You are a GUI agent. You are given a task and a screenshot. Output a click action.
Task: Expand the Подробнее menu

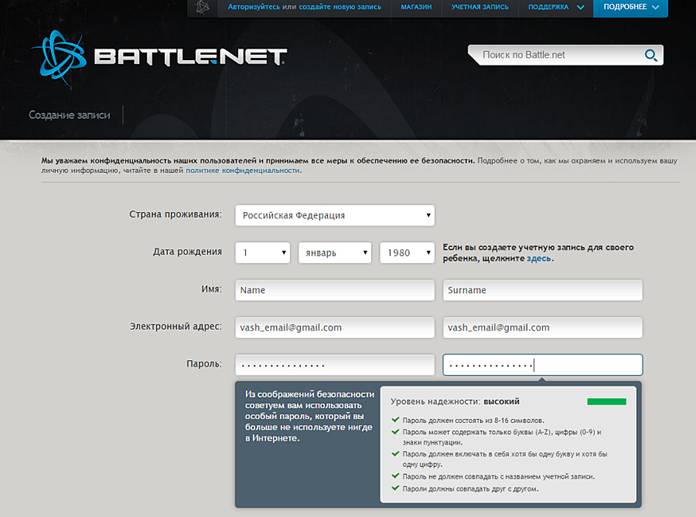pyautogui.click(x=630, y=8)
